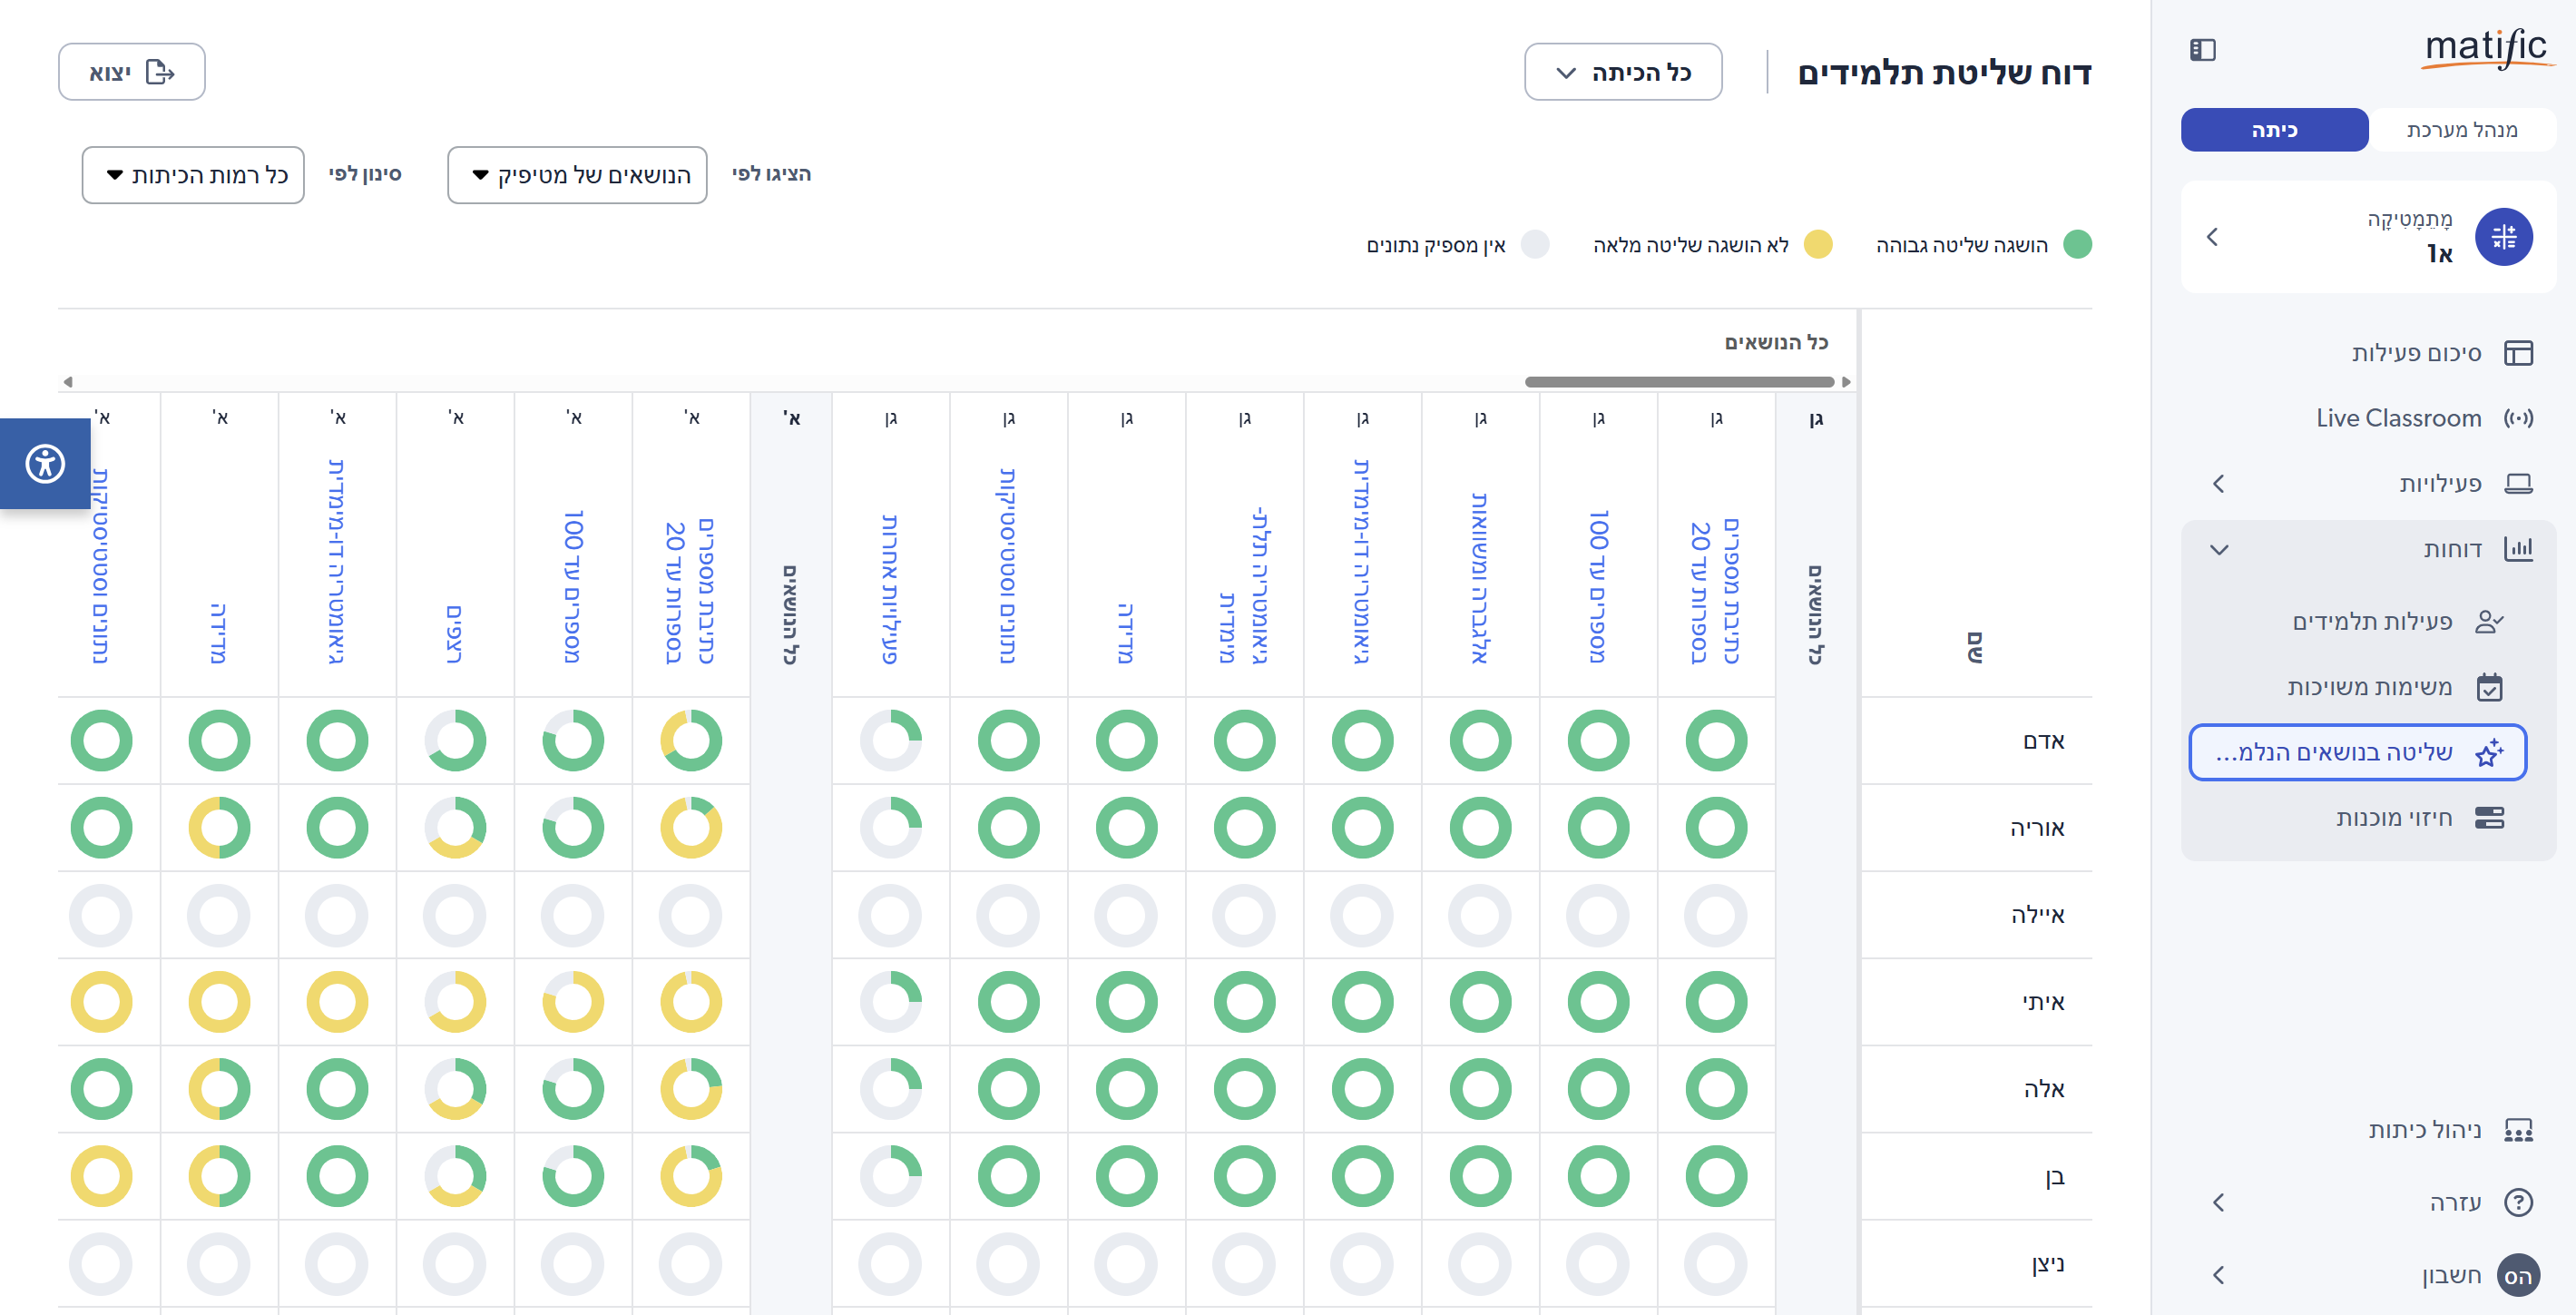Collapse the דוחות menu section
2576x1315 pixels.
click(x=2219, y=549)
